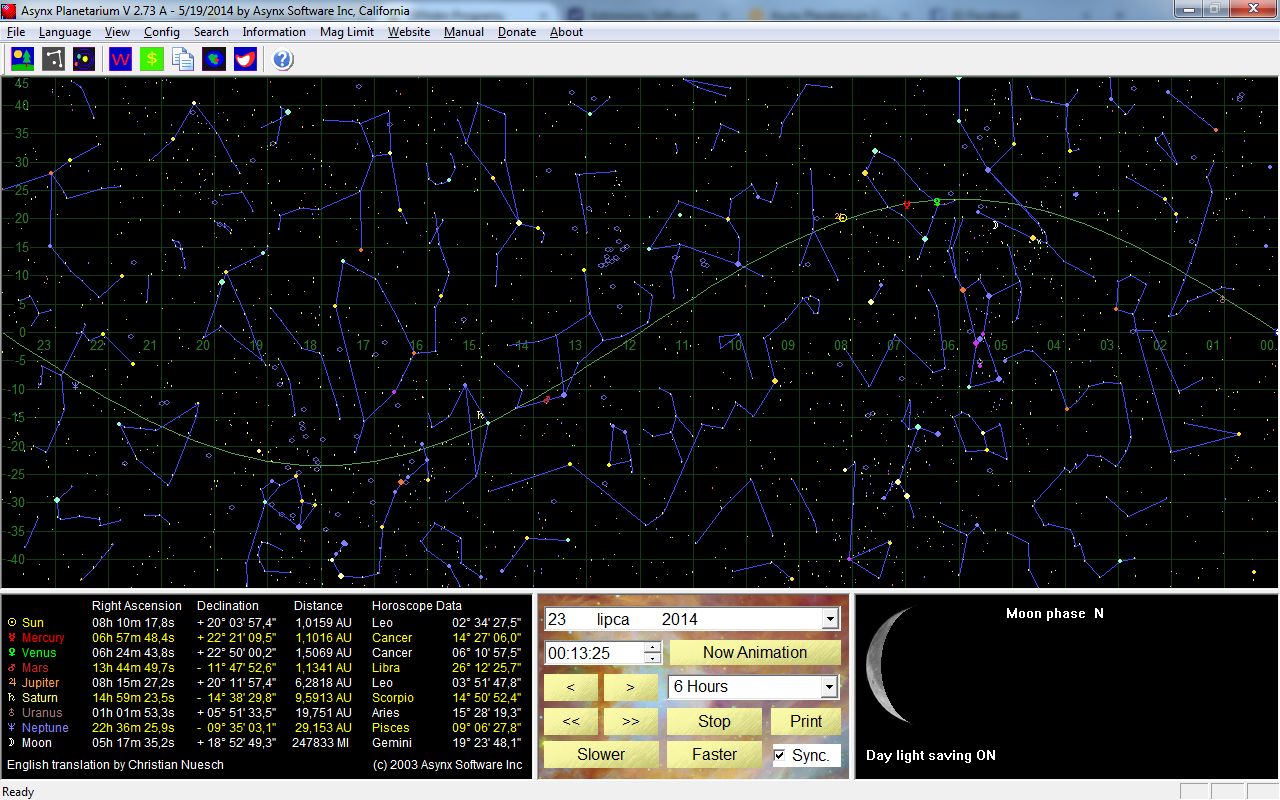The height and width of the screenshot is (800, 1280).
Task: Select the Uranus row label
Action: coord(42,713)
